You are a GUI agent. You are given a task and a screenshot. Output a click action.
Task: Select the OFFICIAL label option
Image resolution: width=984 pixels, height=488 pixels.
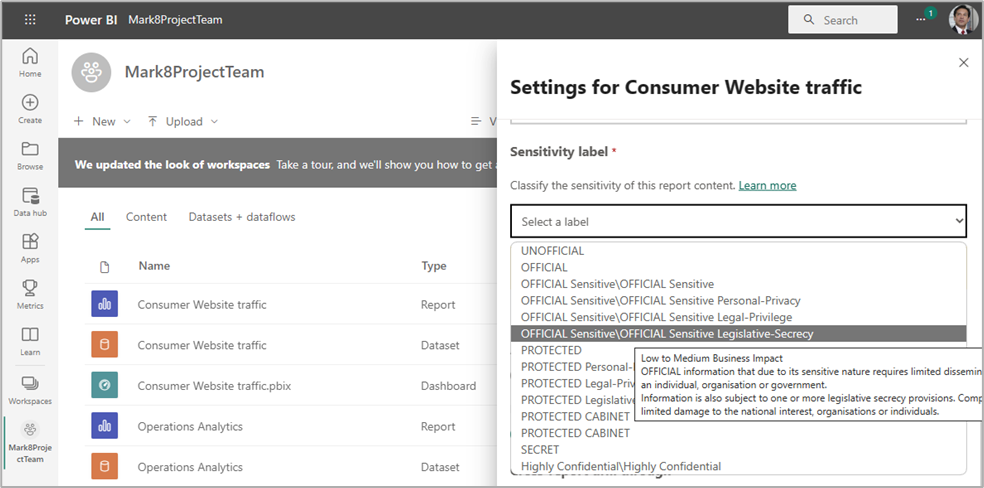tap(738, 267)
